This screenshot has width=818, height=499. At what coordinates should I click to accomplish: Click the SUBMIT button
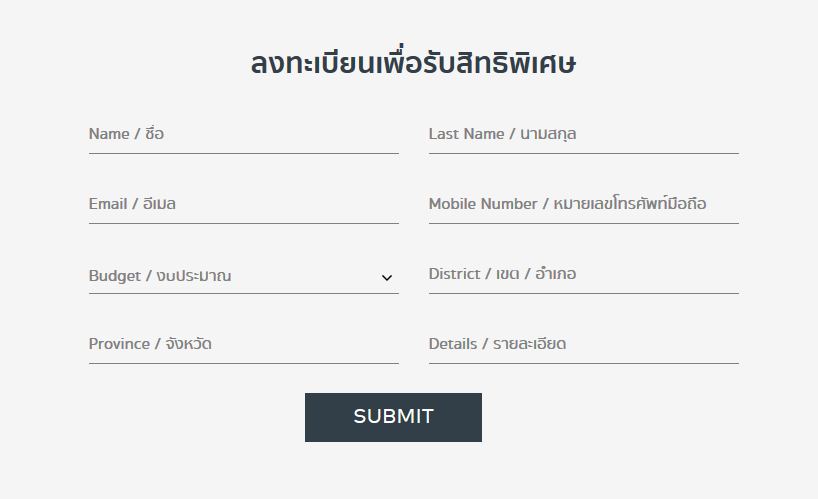point(393,417)
